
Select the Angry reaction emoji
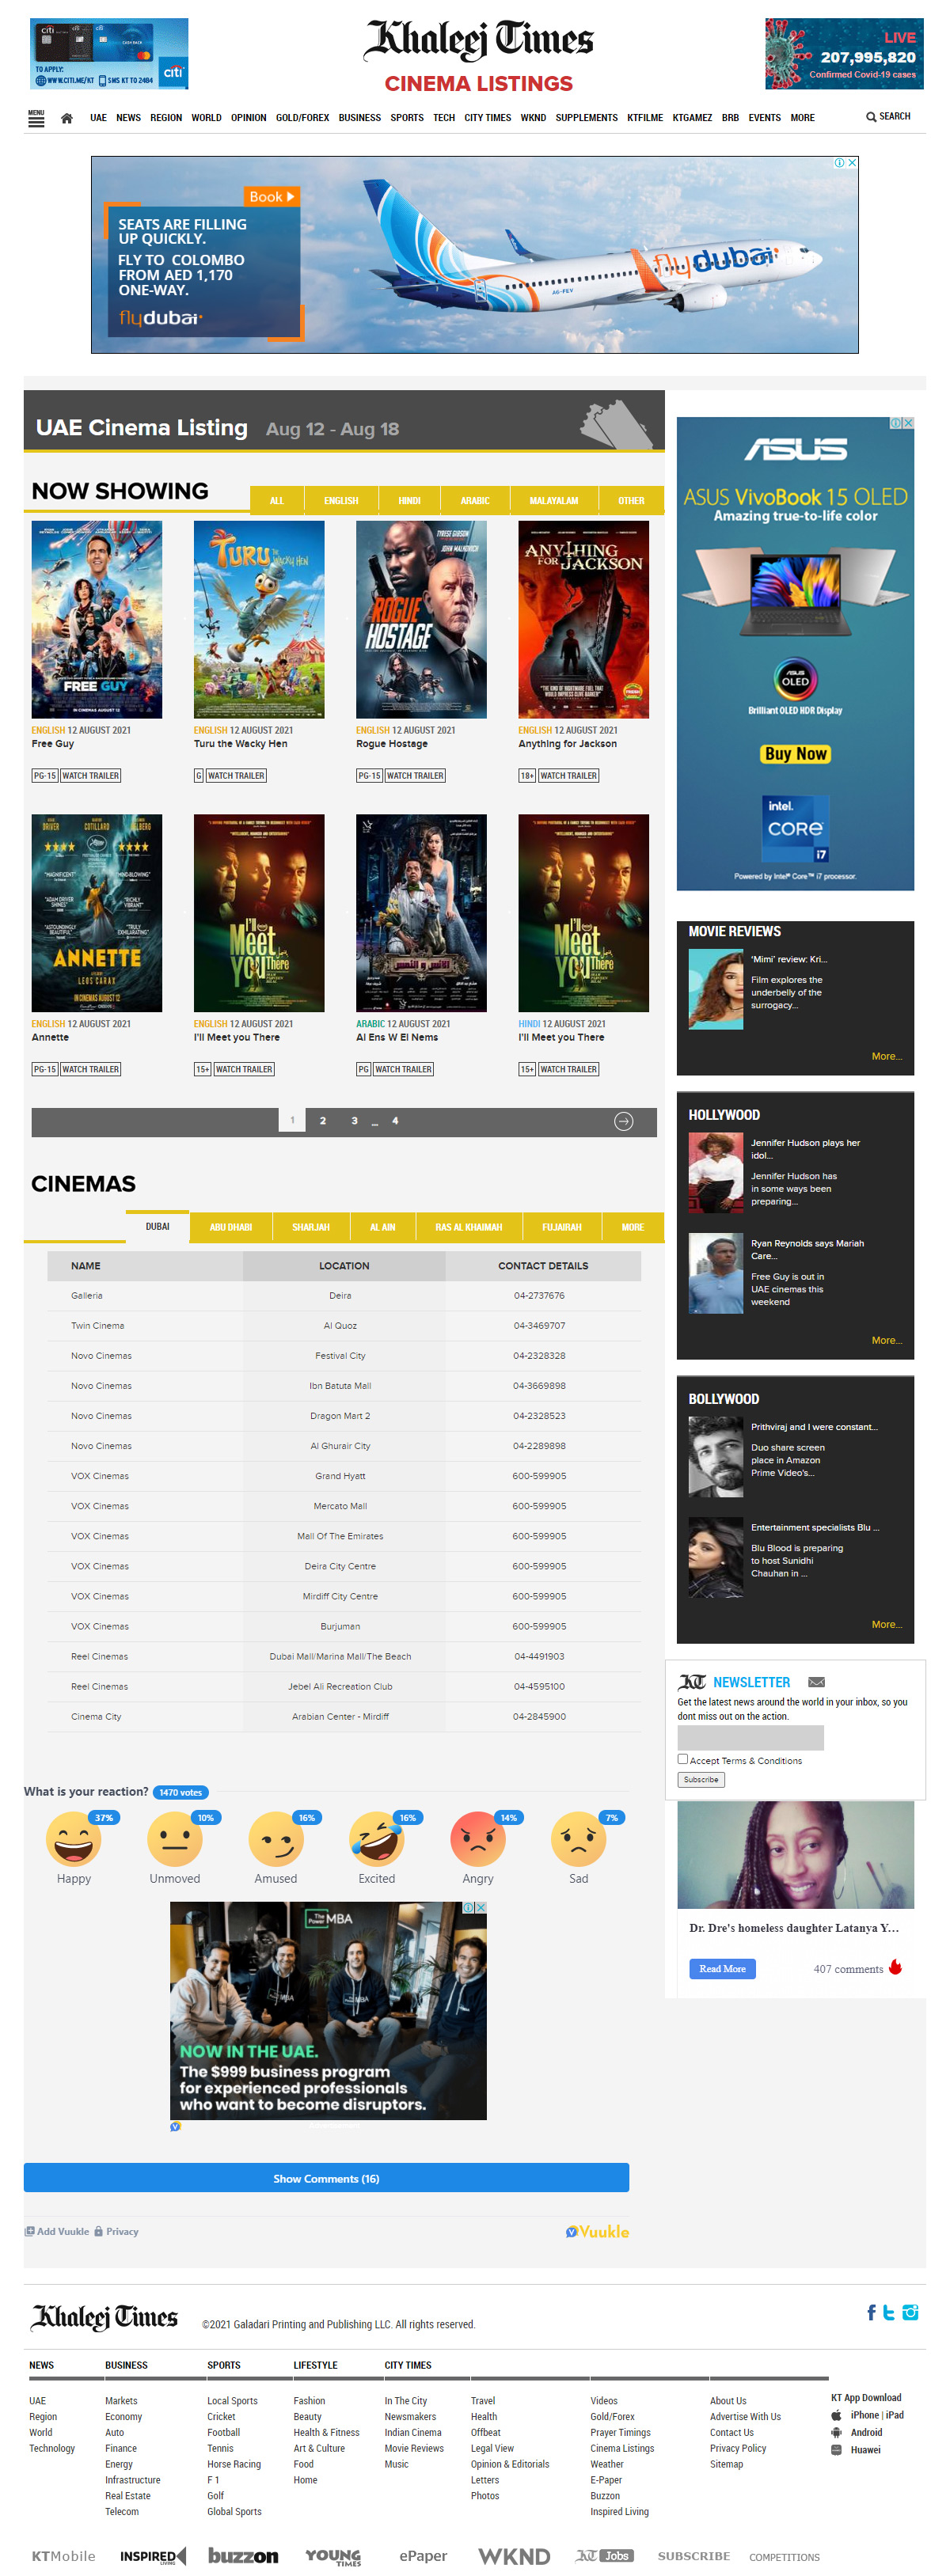[477, 1840]
